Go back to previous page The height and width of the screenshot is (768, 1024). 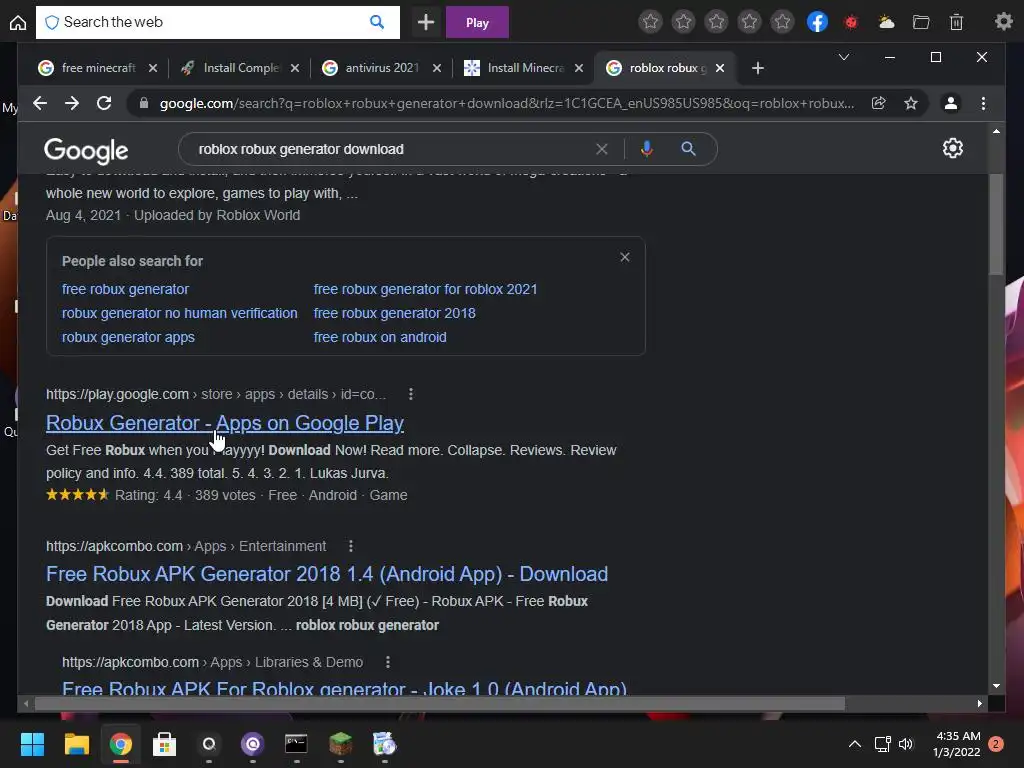coord(40,103)
